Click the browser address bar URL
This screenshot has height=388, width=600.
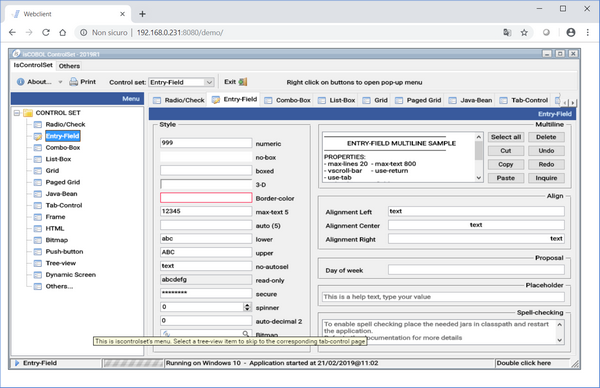click(x=180, y=33)
